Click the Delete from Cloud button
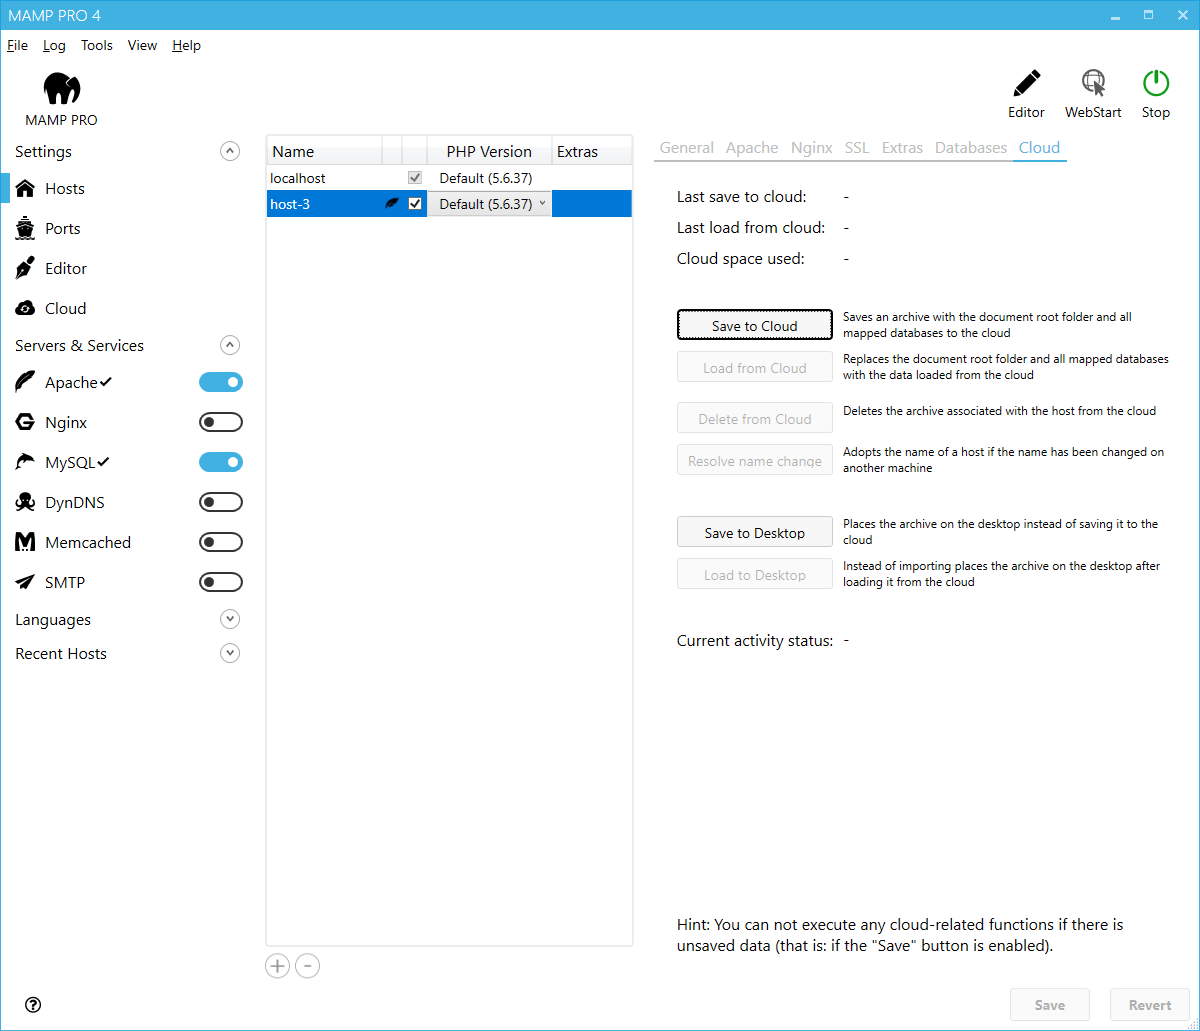 755,419
